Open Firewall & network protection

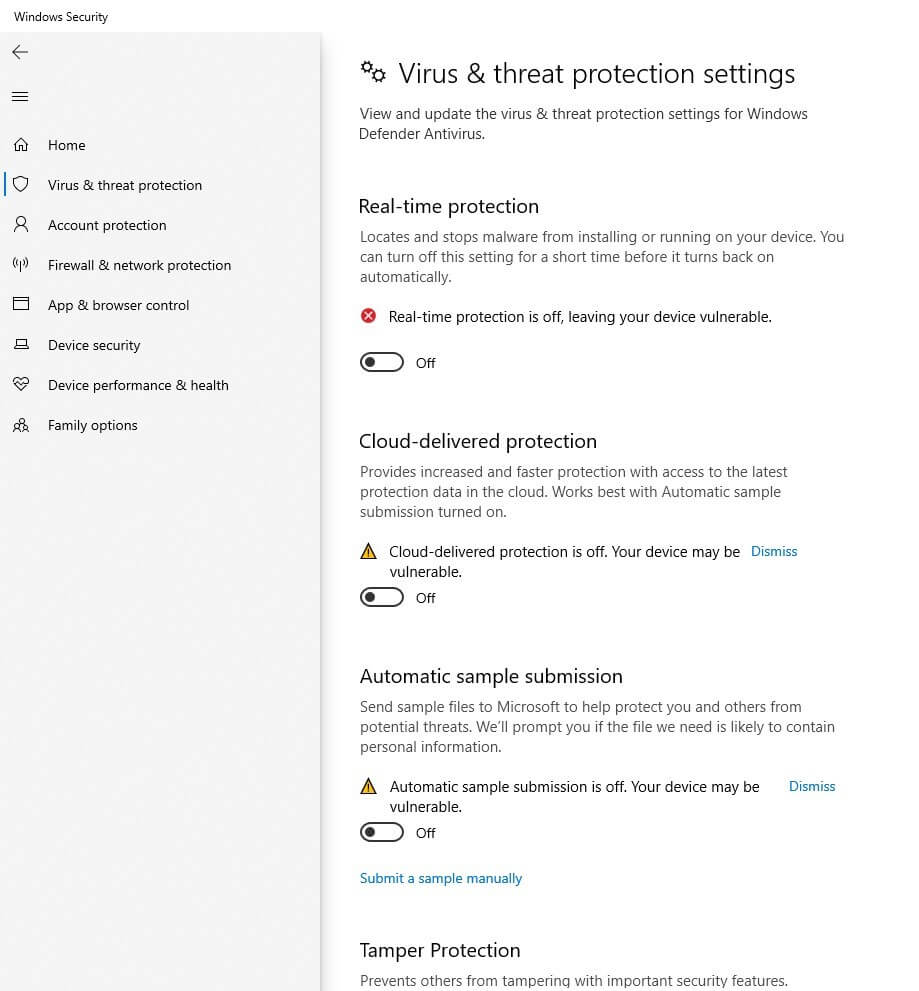(139, 265)
